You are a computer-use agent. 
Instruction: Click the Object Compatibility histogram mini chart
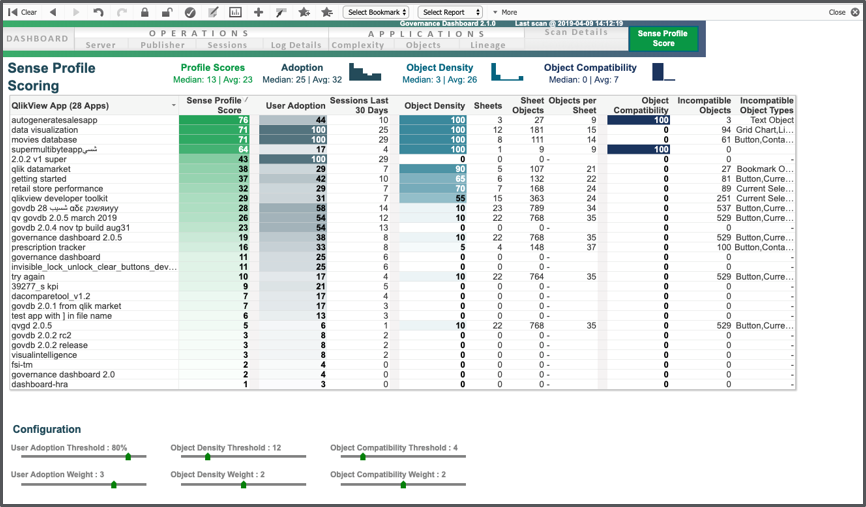[663, 72]
